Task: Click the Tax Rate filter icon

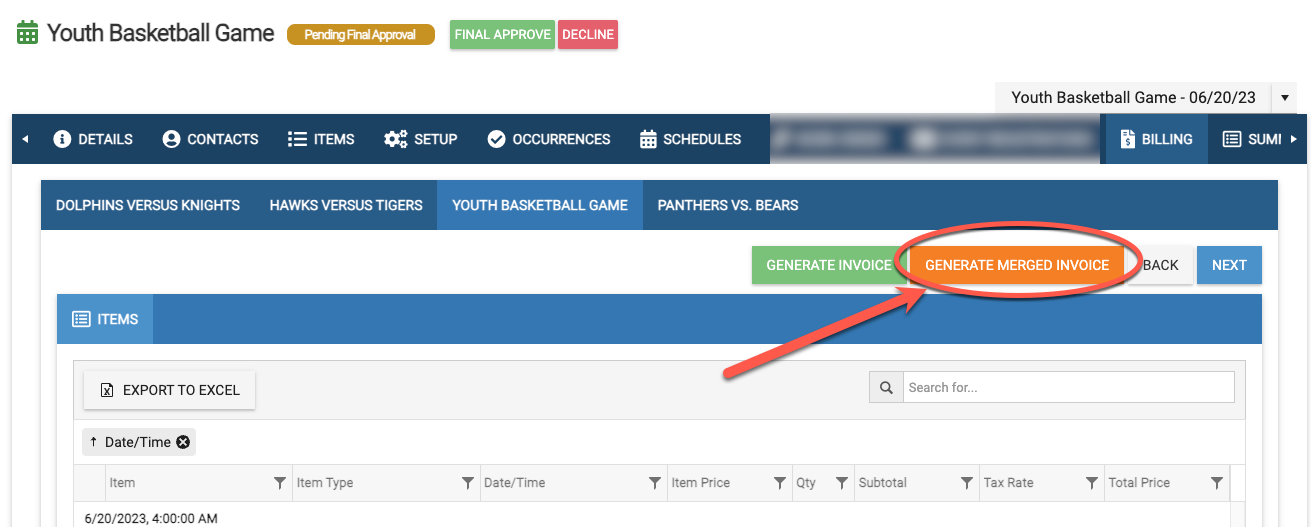Action: coord(1091,483)
